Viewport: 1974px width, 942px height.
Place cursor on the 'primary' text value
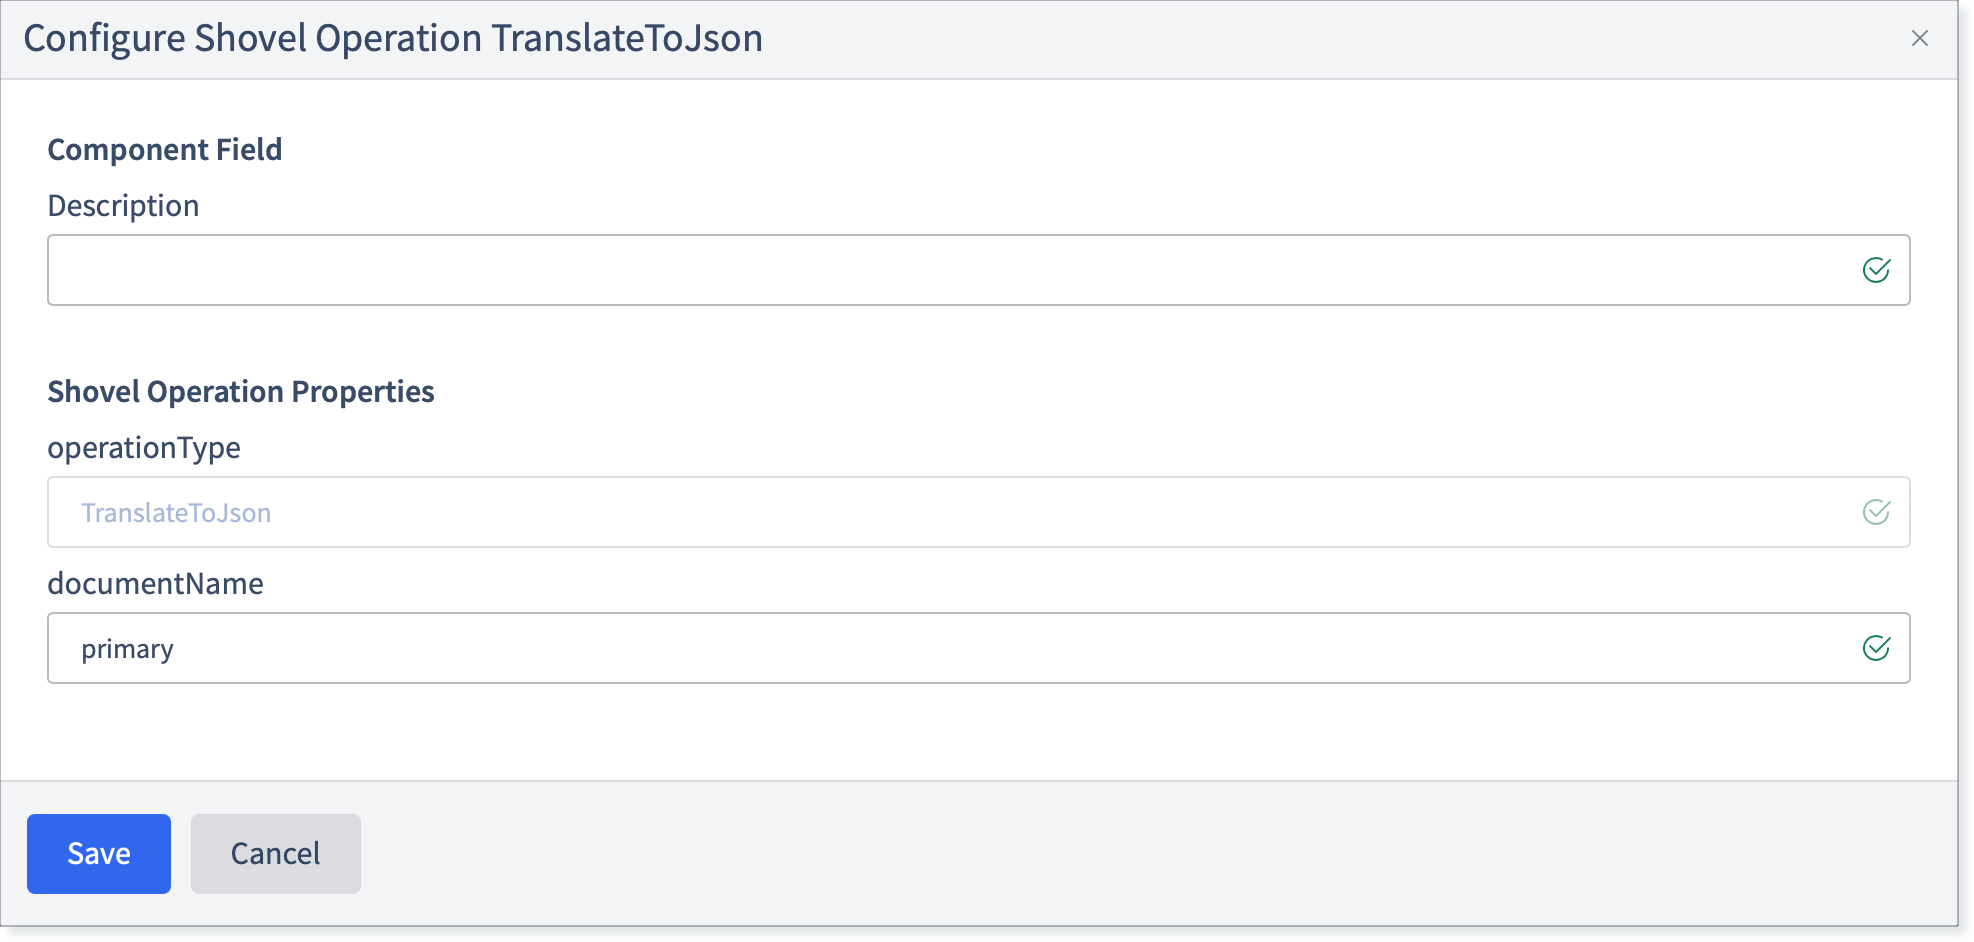(127, 649)
